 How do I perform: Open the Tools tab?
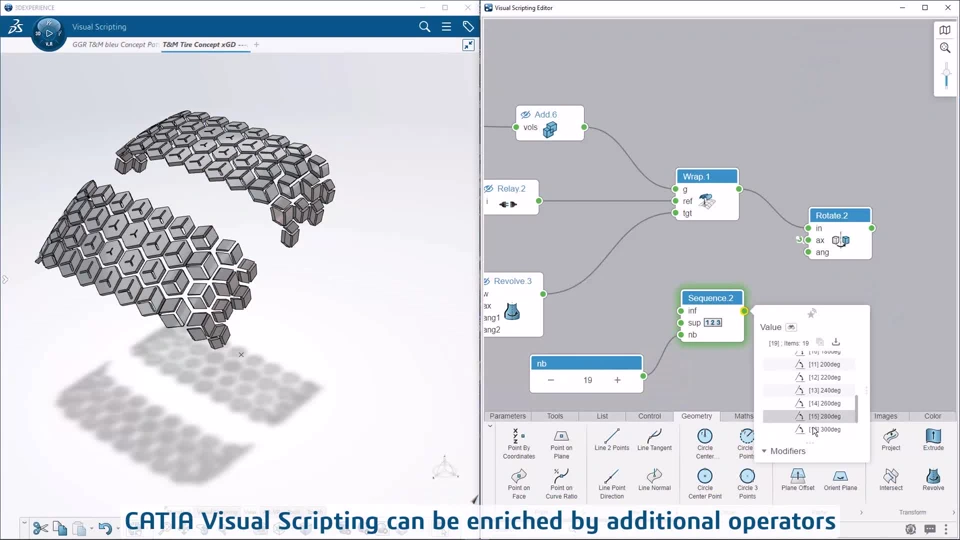[x=555, y=416]
